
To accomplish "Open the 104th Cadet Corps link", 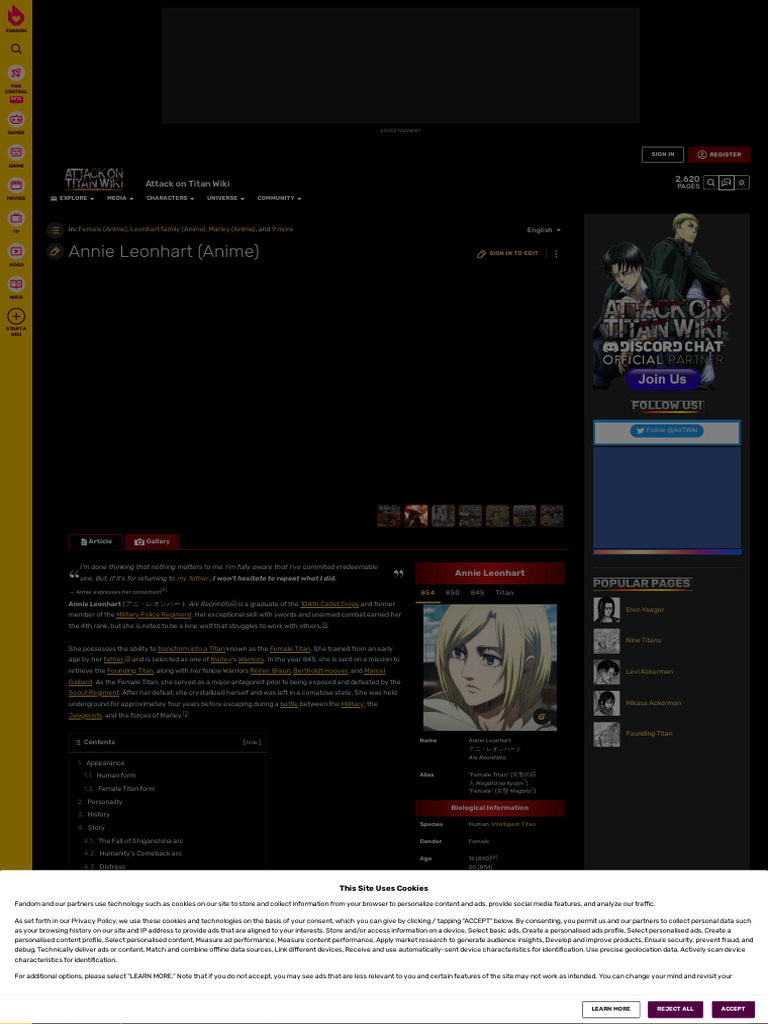I will click(x=329, y=604).
